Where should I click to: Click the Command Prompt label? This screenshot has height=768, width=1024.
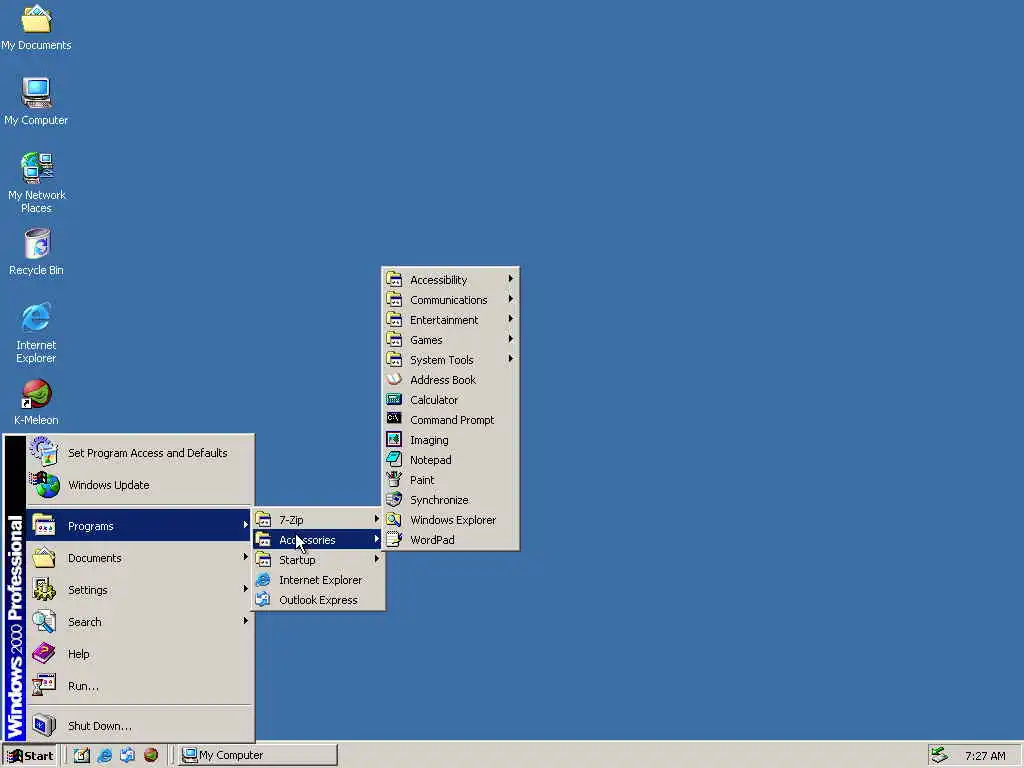(x=452, y=420)
